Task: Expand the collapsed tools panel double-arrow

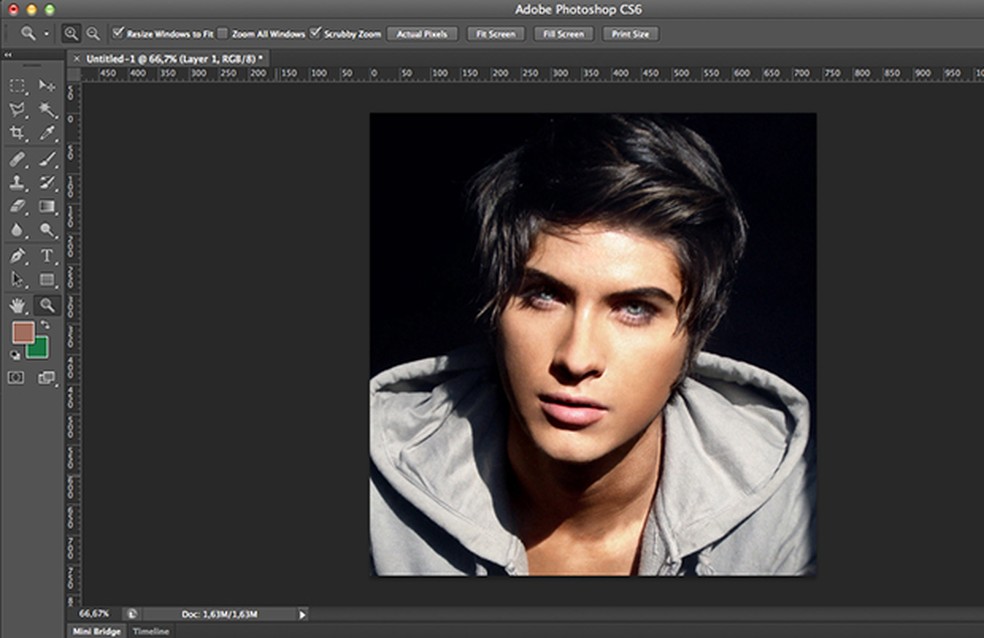Action: (x=9, y=56)
